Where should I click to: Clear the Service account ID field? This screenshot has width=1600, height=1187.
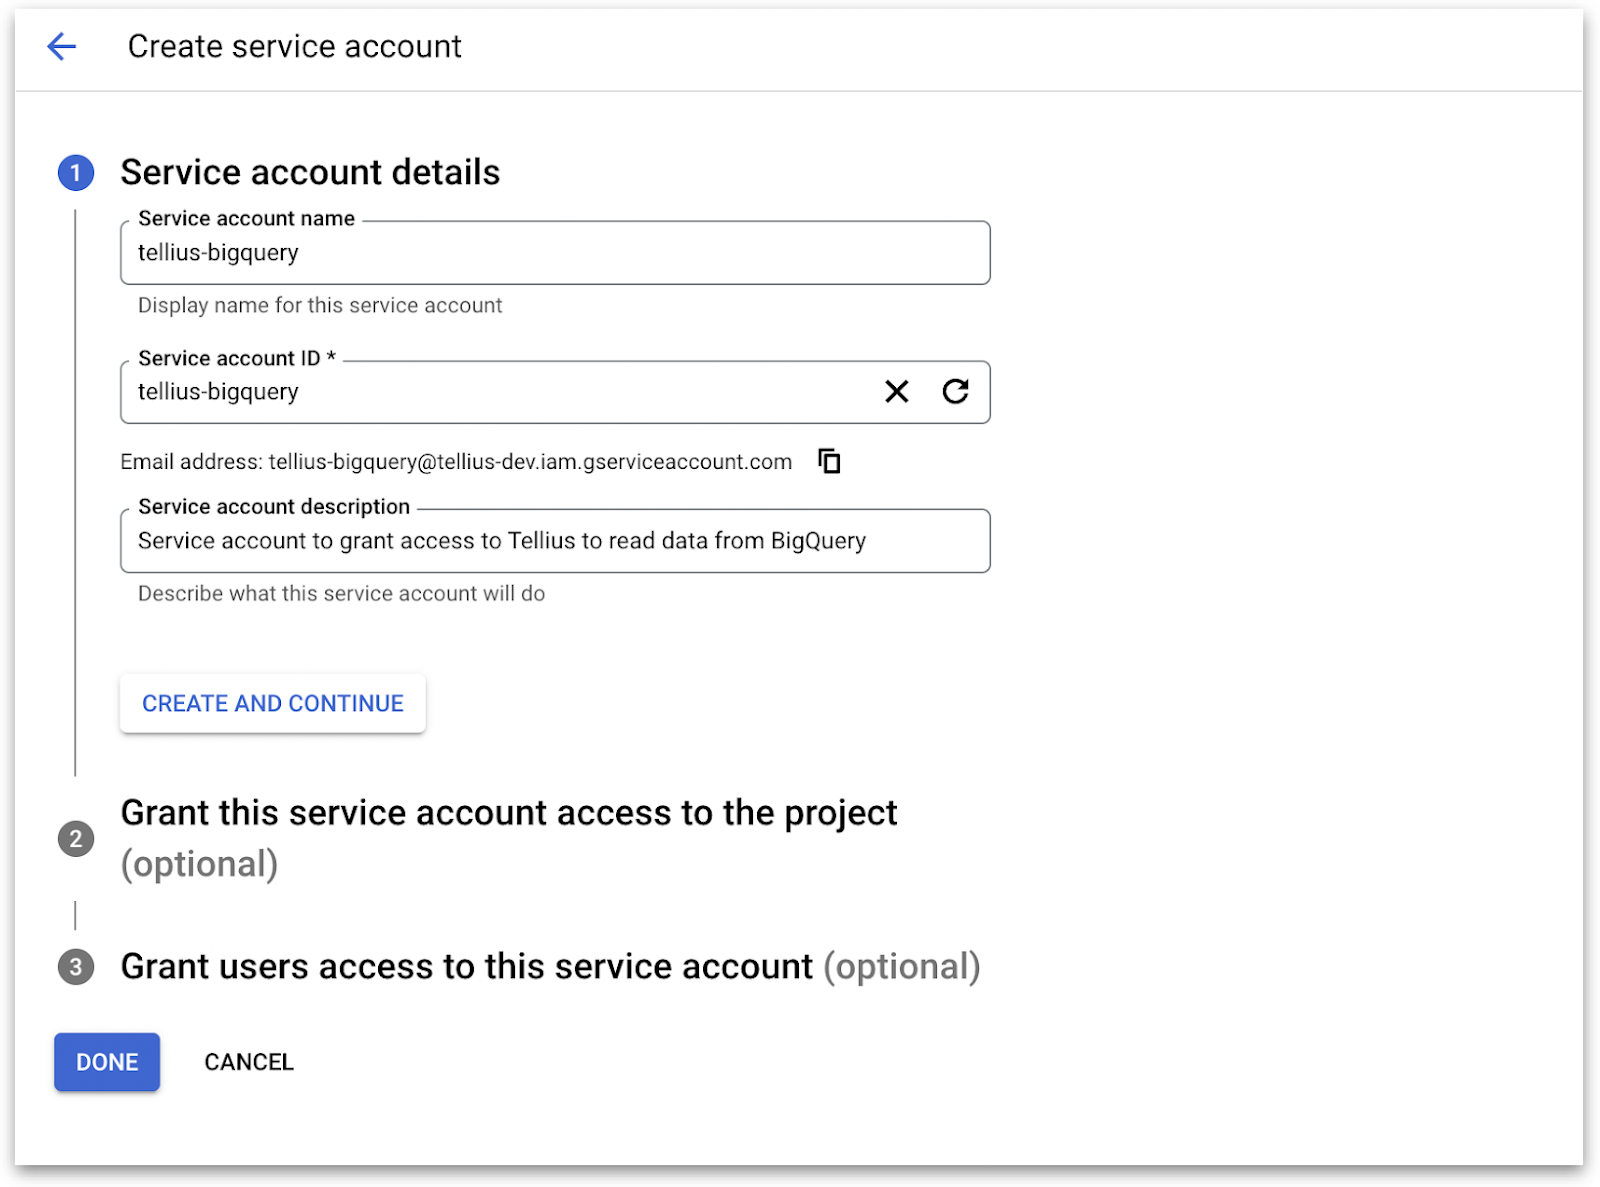pyautogui.click(x=897, y=392)
